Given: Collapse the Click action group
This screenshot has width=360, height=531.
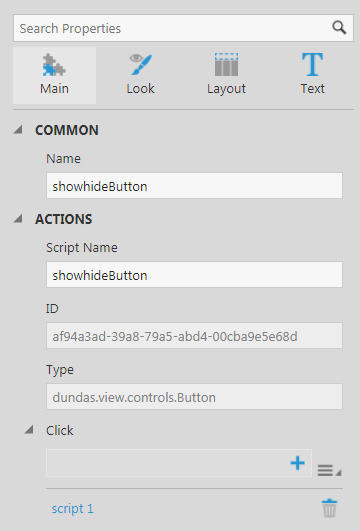Looking at the screenshot, I should coord(29,430).
